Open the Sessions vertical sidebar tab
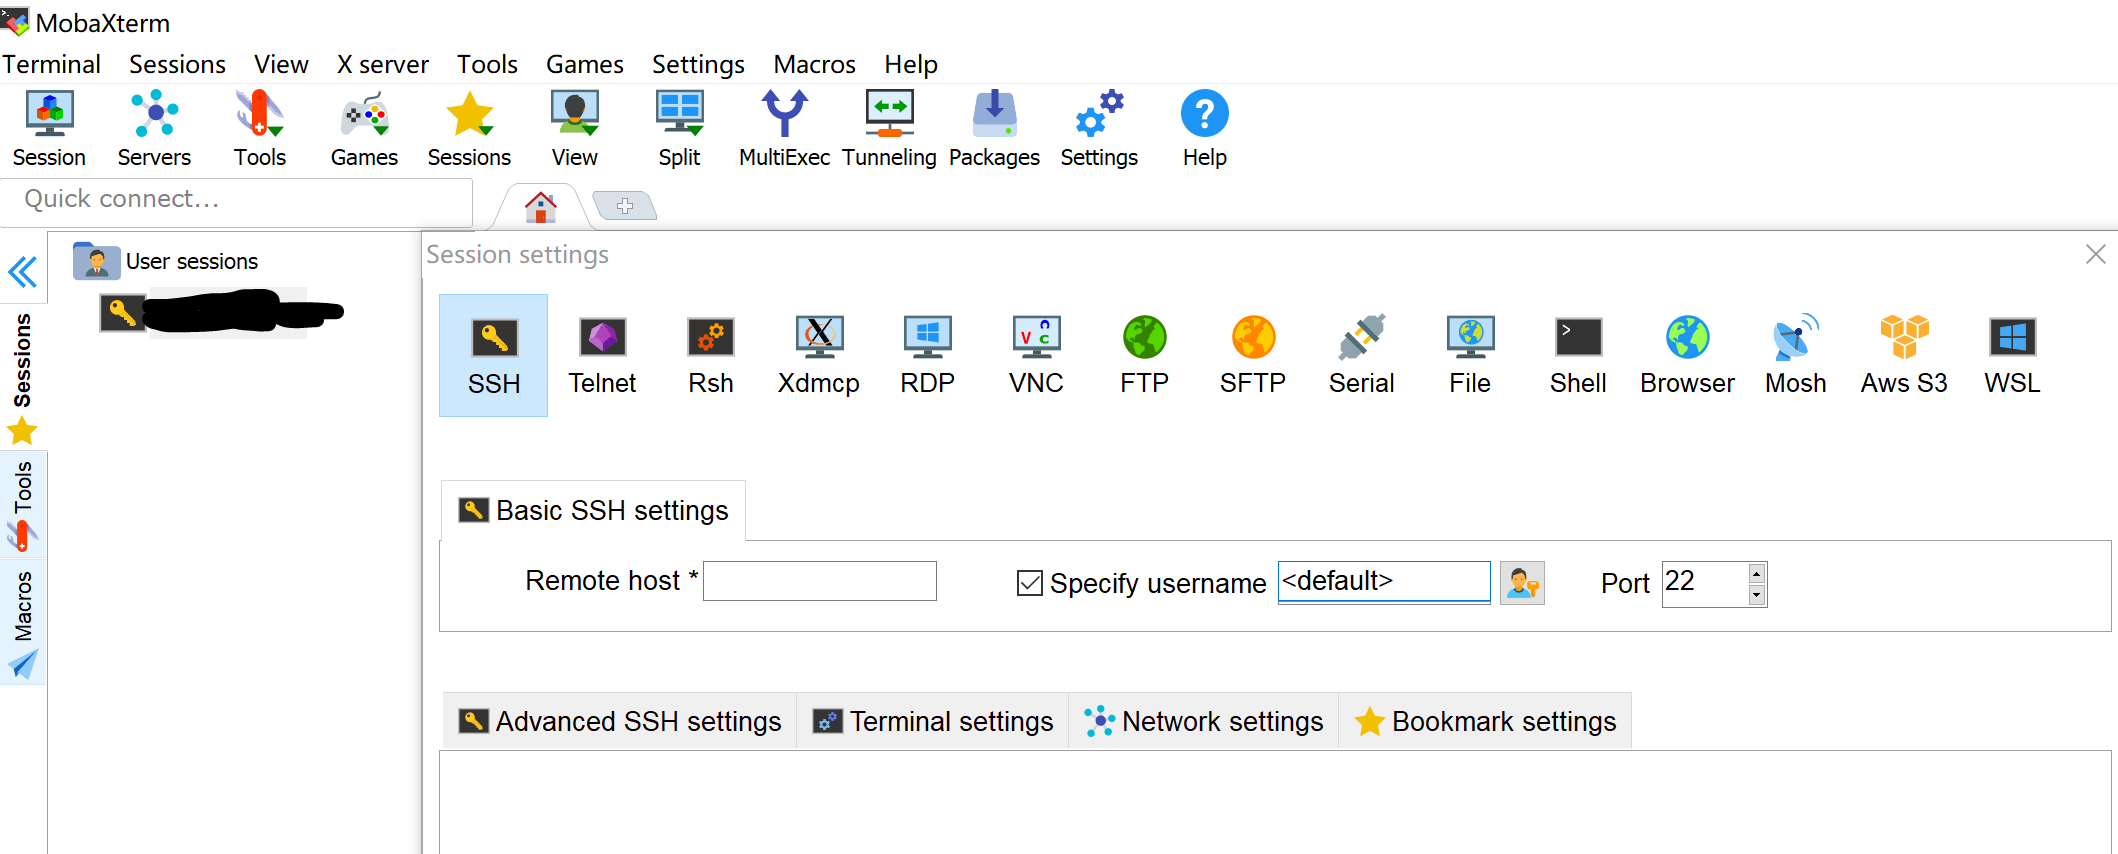Viewport: 2118px width, 854px height. [x=22, y=378]
